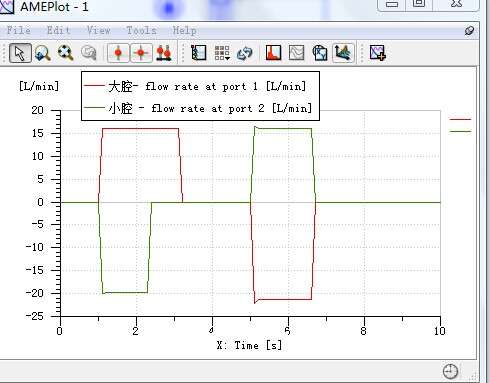Image resolution: width=490 pixels, height=383 pixels.
Task: Select the arrow pointer tool
Action: [x=20, y=53]
